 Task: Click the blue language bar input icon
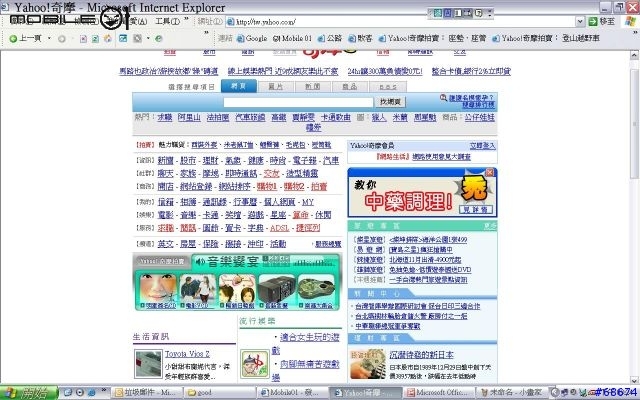tap(448, 13)
